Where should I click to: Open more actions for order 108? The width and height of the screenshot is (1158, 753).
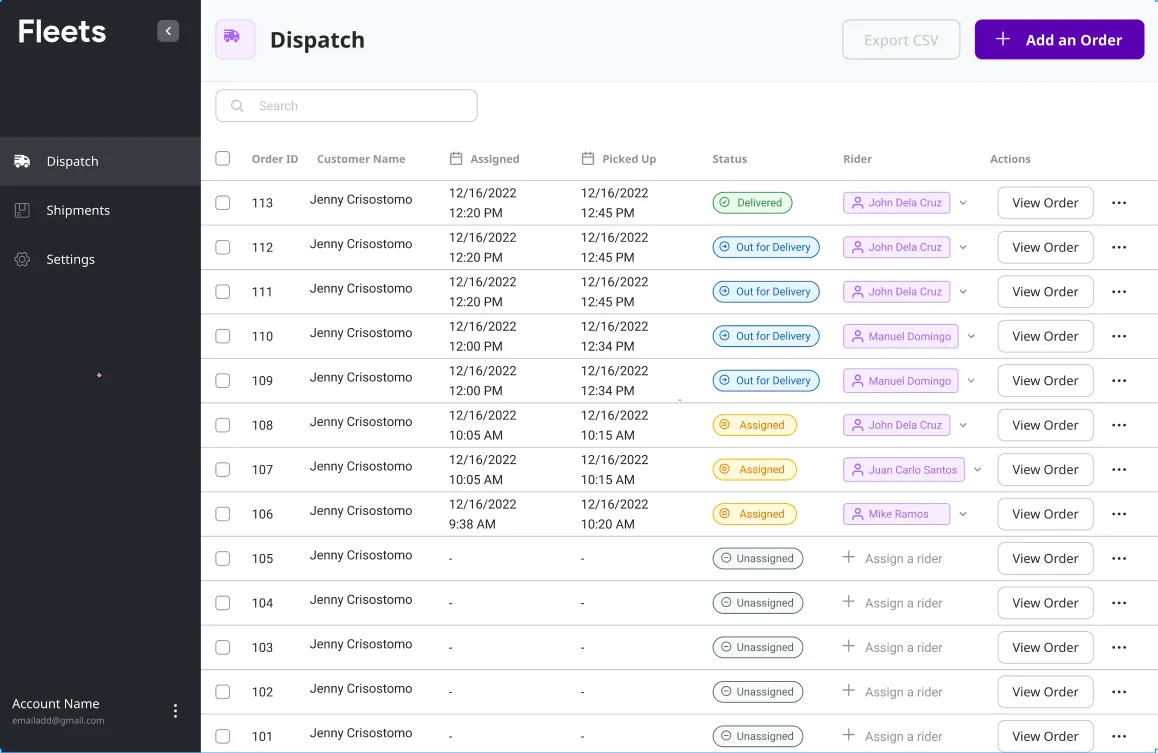pyautogui.click(x=1119, y=425)
